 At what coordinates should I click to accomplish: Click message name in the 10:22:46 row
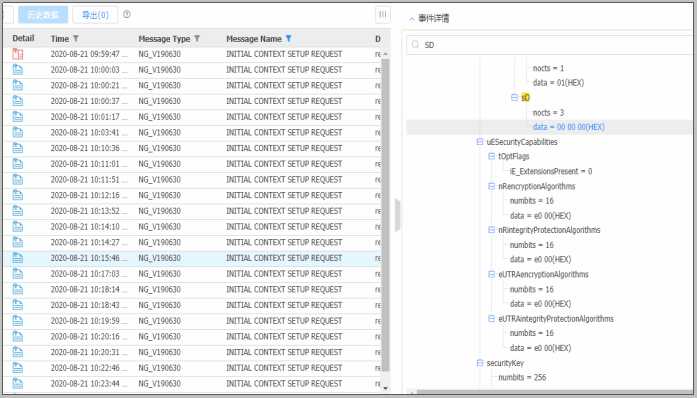[284, 368]
